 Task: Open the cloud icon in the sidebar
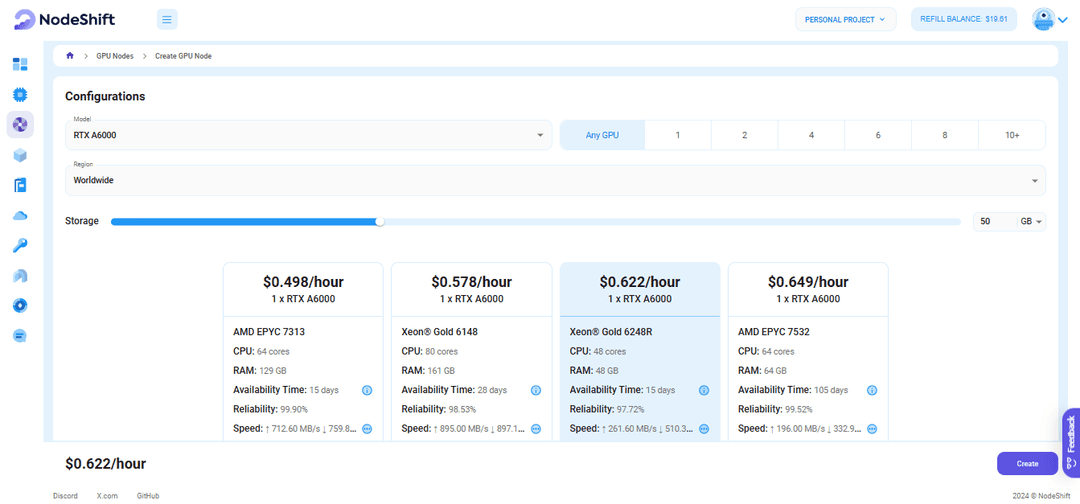[20, 216]
